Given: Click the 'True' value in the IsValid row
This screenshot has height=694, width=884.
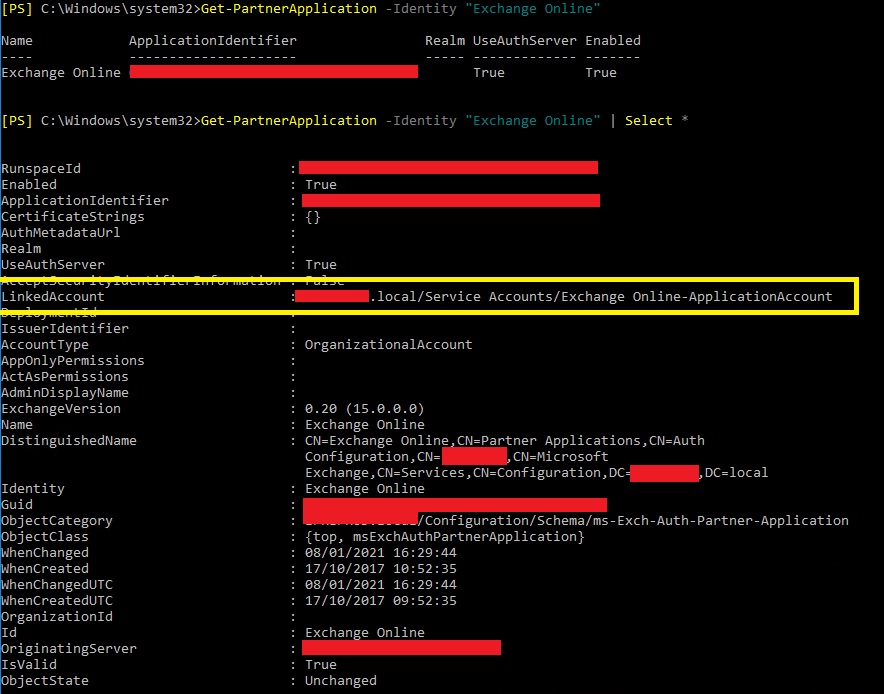Looking at the screenshot, I should click(321, 664).
